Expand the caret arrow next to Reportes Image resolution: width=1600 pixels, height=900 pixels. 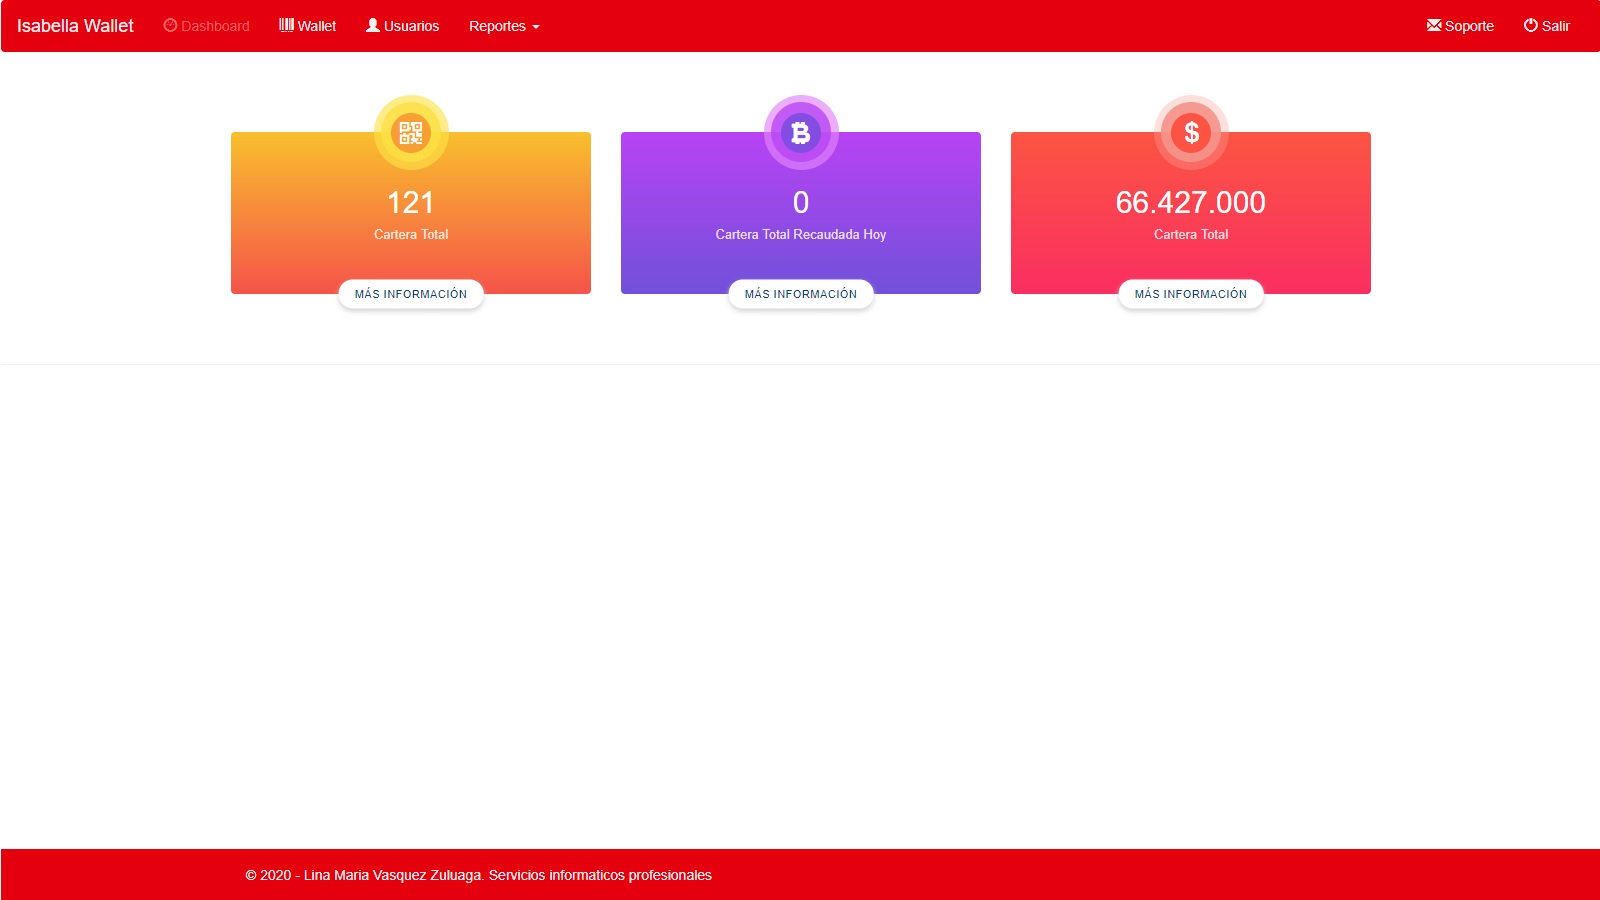(x=536, y=27)
